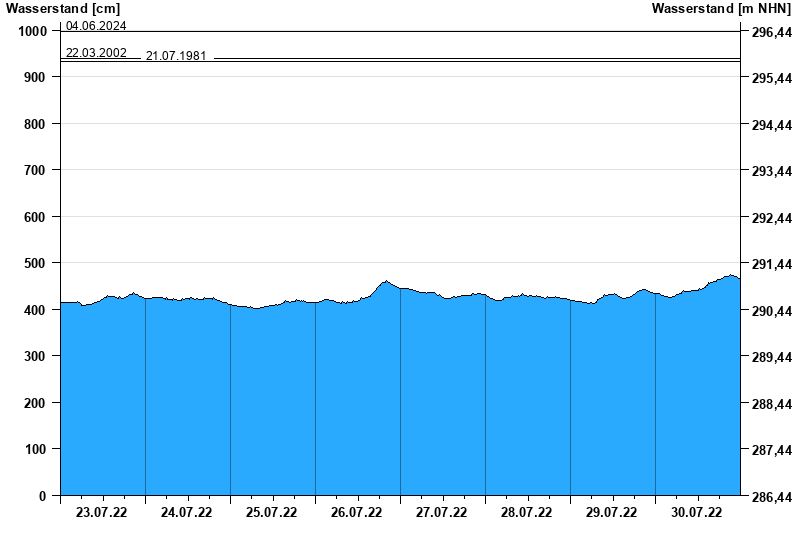Image resolution: width=800 pixels, height=550 pixels.
Task: Select the 28.07.22 date label
Action: click(527, 513)
